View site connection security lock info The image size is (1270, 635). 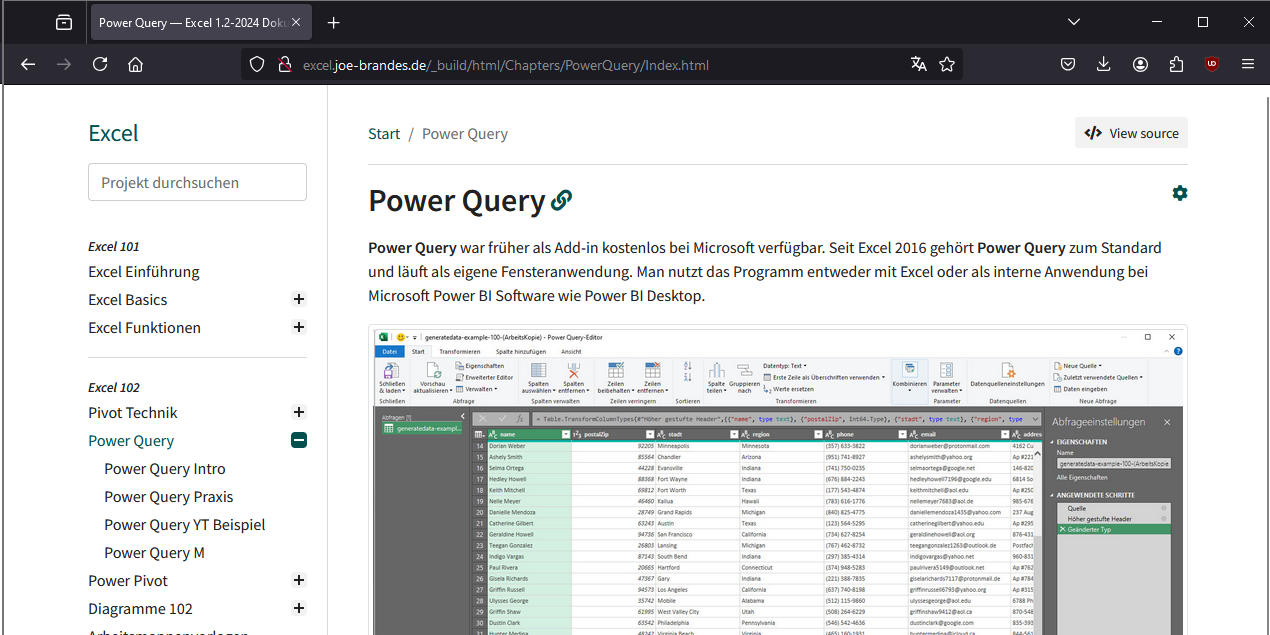284,64
